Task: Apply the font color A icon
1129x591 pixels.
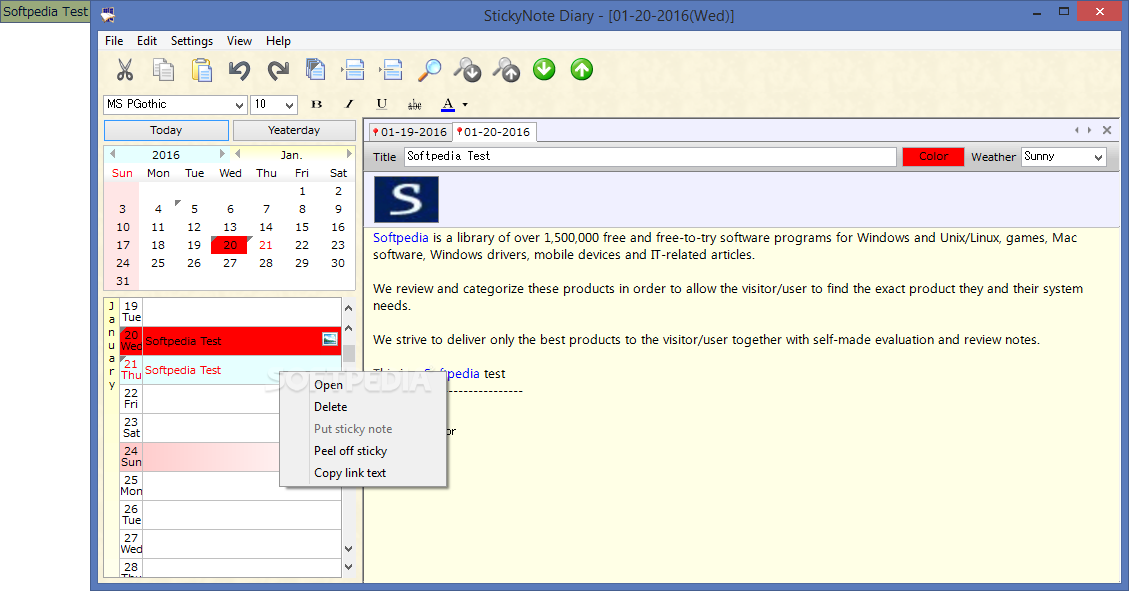Action: (x=448, y=105)
